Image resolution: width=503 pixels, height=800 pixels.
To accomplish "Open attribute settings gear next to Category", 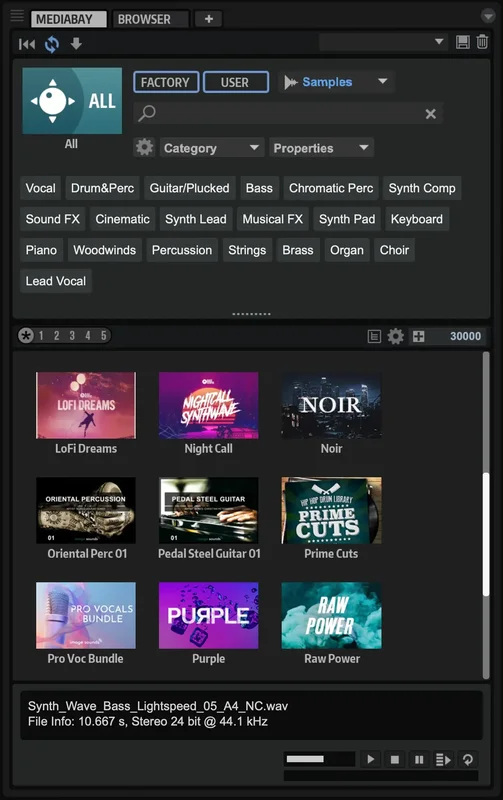I will 144,147.
